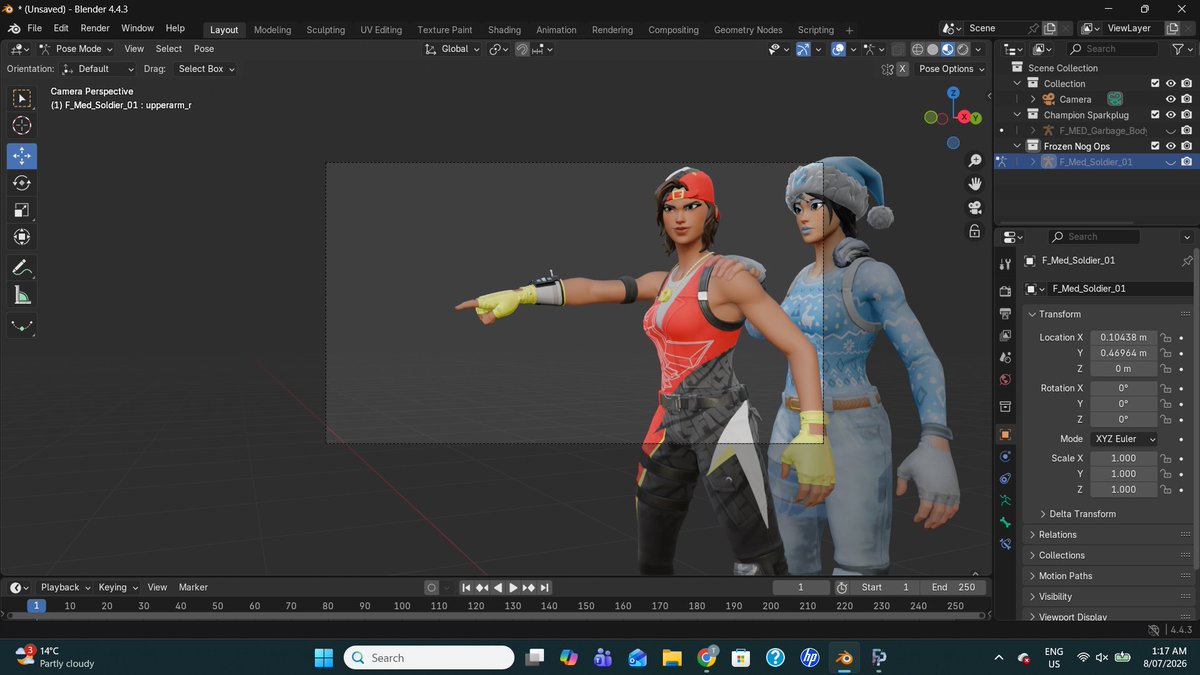Jump to the timeline end frame

coord(545,587)
